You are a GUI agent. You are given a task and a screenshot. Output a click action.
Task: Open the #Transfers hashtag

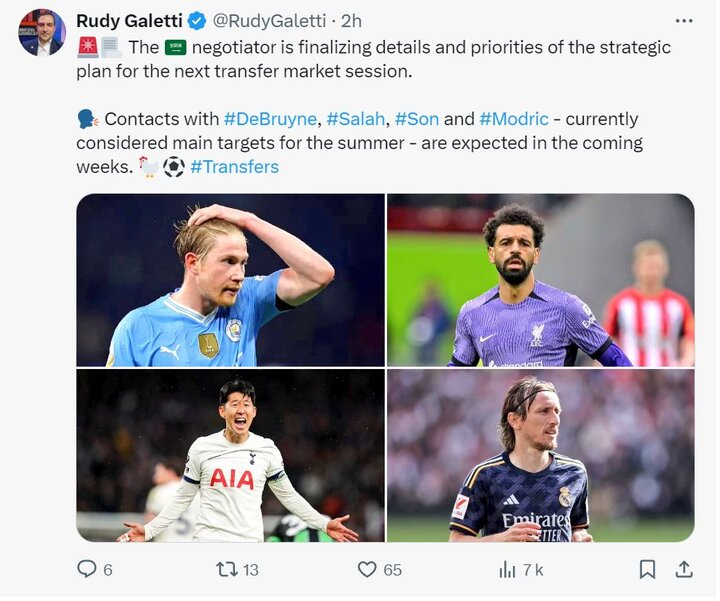click(x=234, y=167)
